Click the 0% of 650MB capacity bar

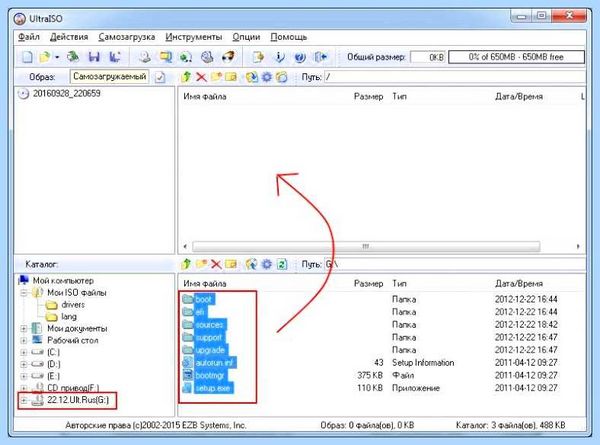click(516, 57)
